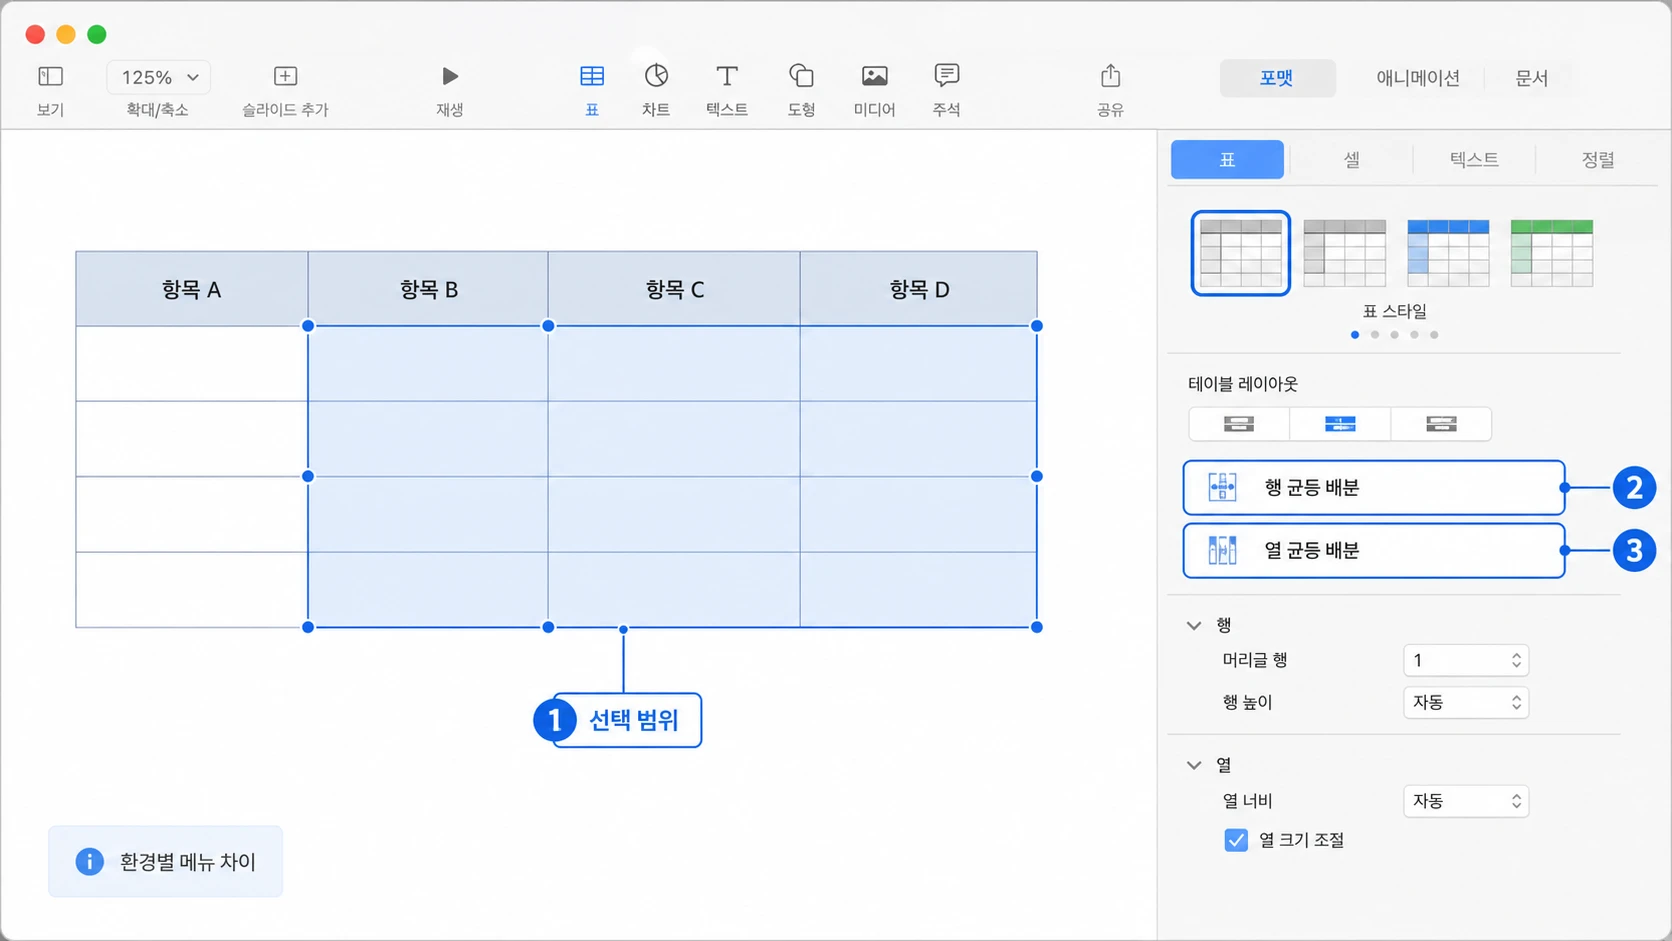Screen dimensions: 1672x941
Task: Choose the first gray outlined table style
Action: pyautogui.click(x=1241, y=253)
